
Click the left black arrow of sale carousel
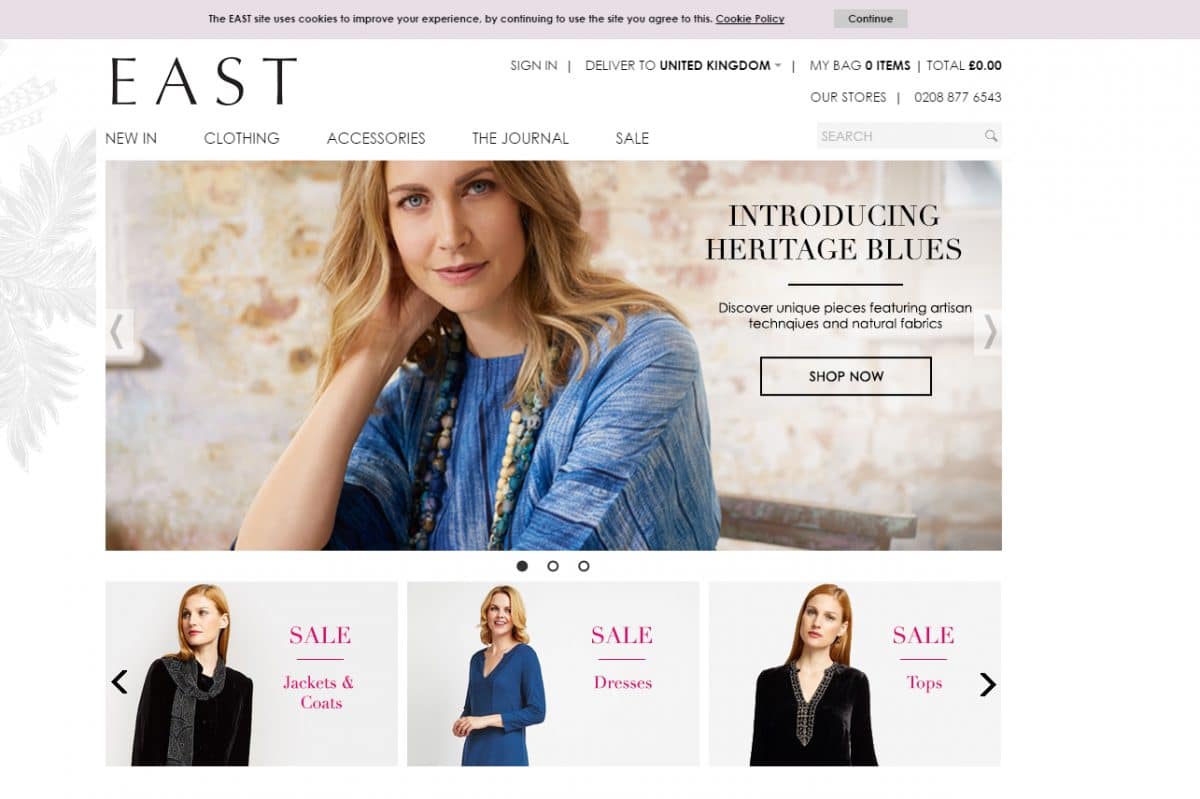click(x=120, y=682)
